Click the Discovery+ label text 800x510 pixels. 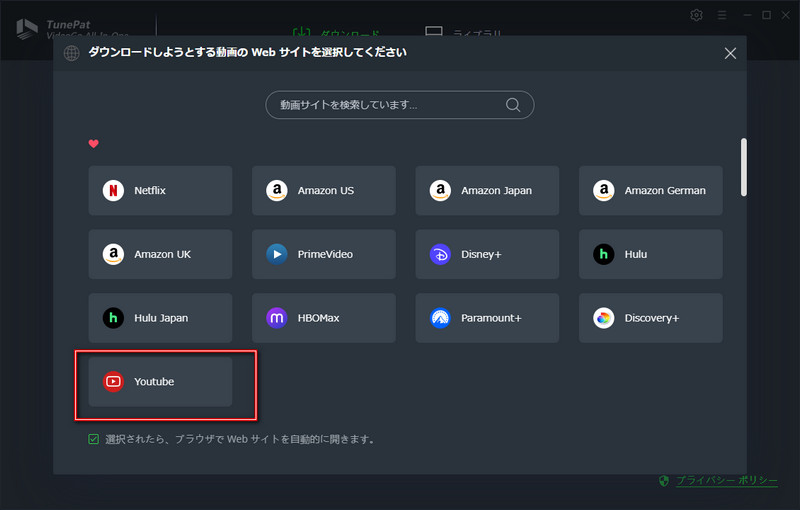click(x=652, y=318)
